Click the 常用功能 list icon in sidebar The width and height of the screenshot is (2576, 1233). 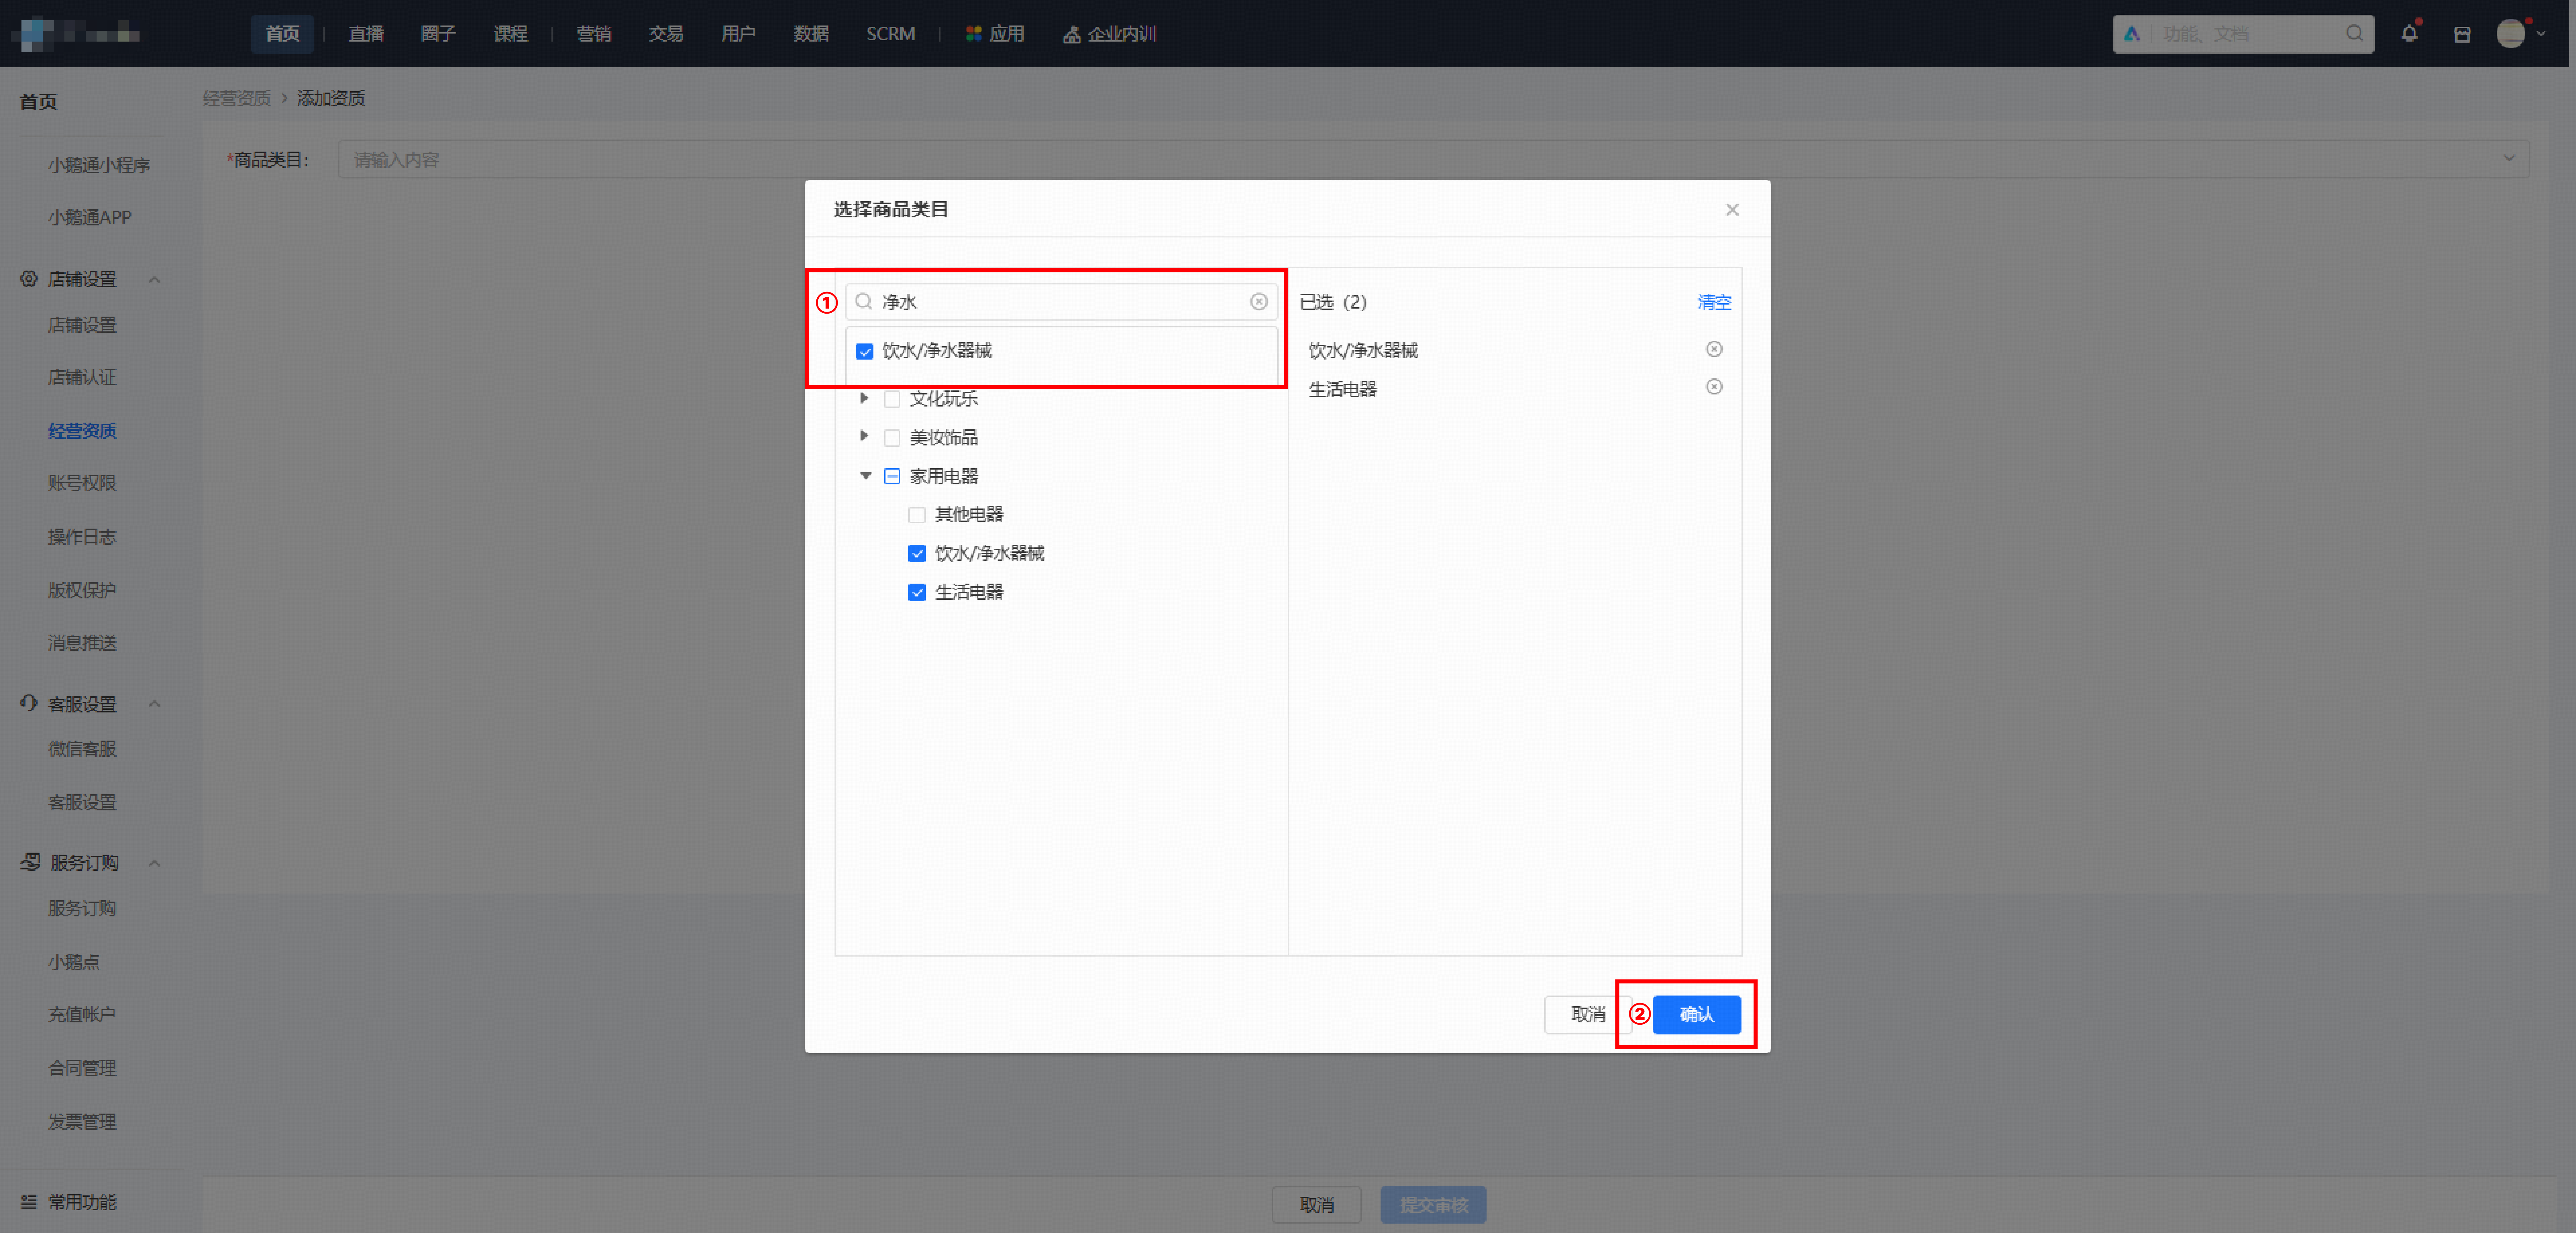[x=29, y=1202]
